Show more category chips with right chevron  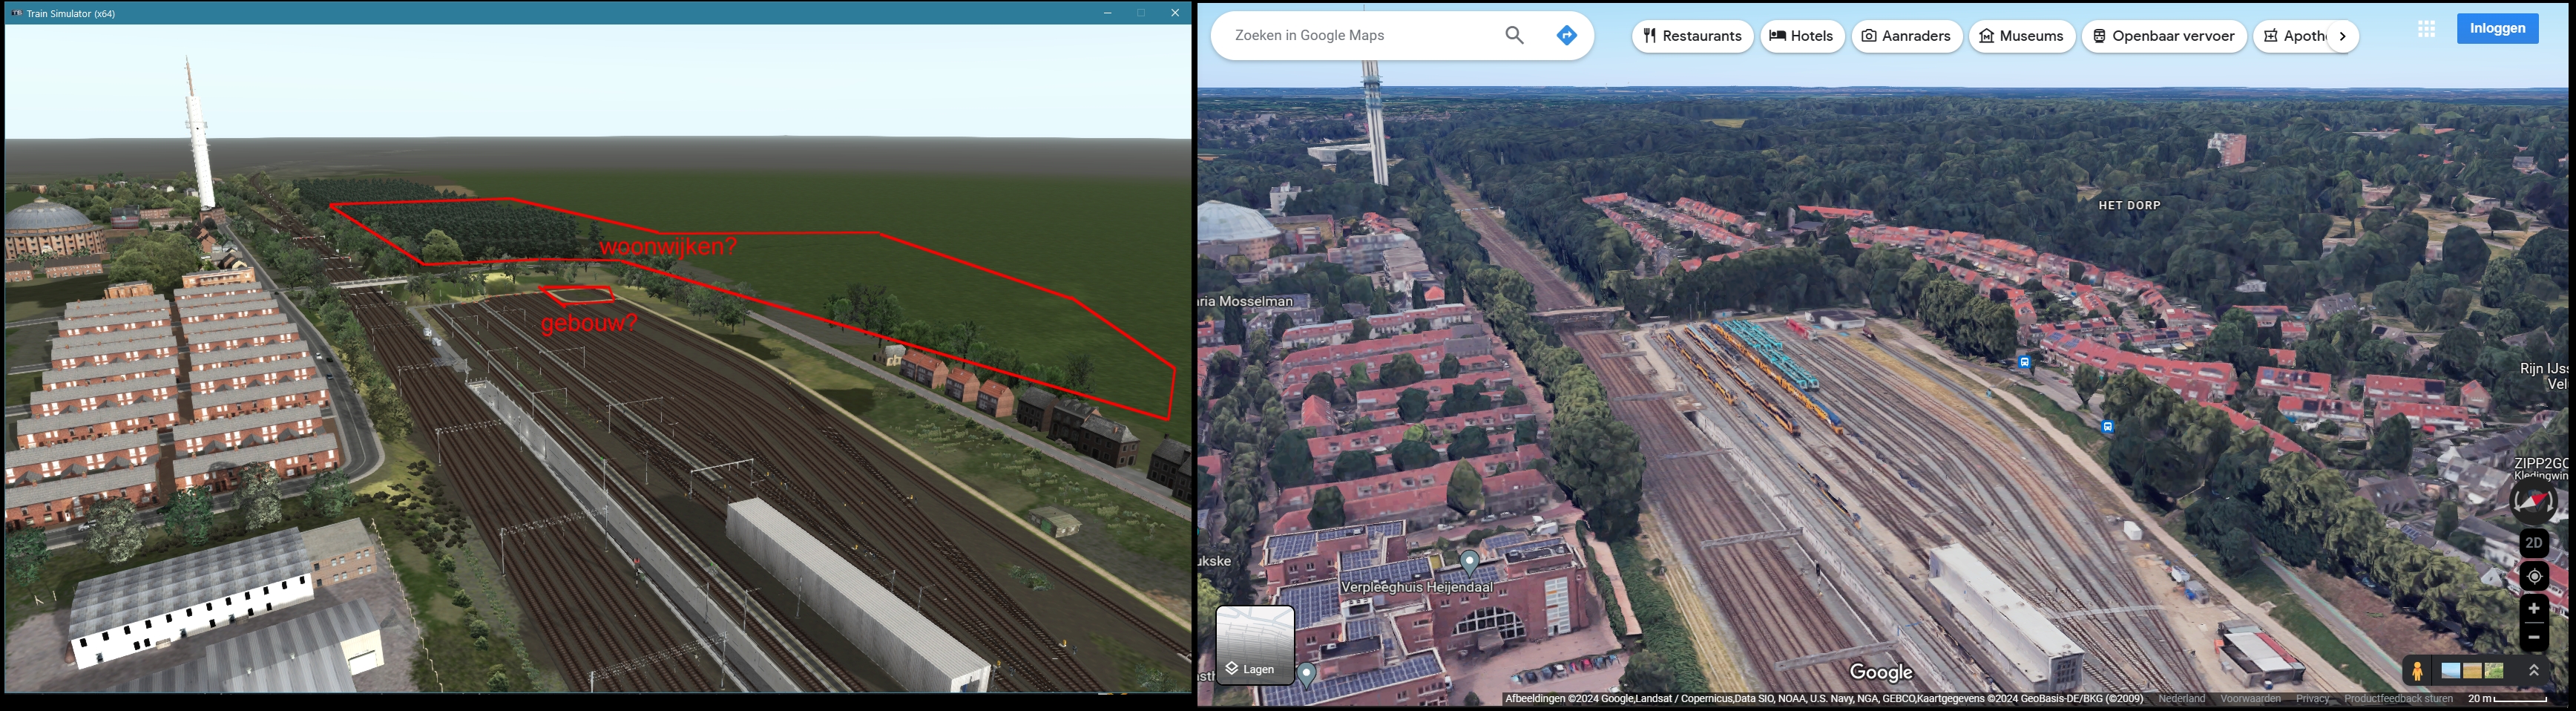pyautogui.click(x=2342, y=36)
